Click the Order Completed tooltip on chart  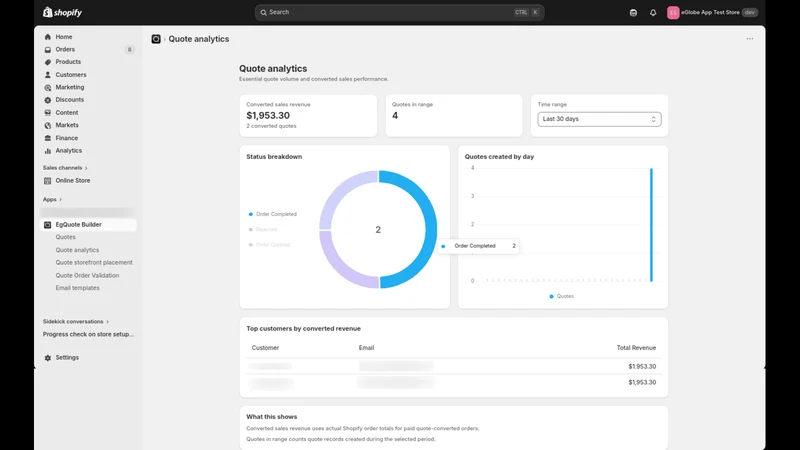479,246
